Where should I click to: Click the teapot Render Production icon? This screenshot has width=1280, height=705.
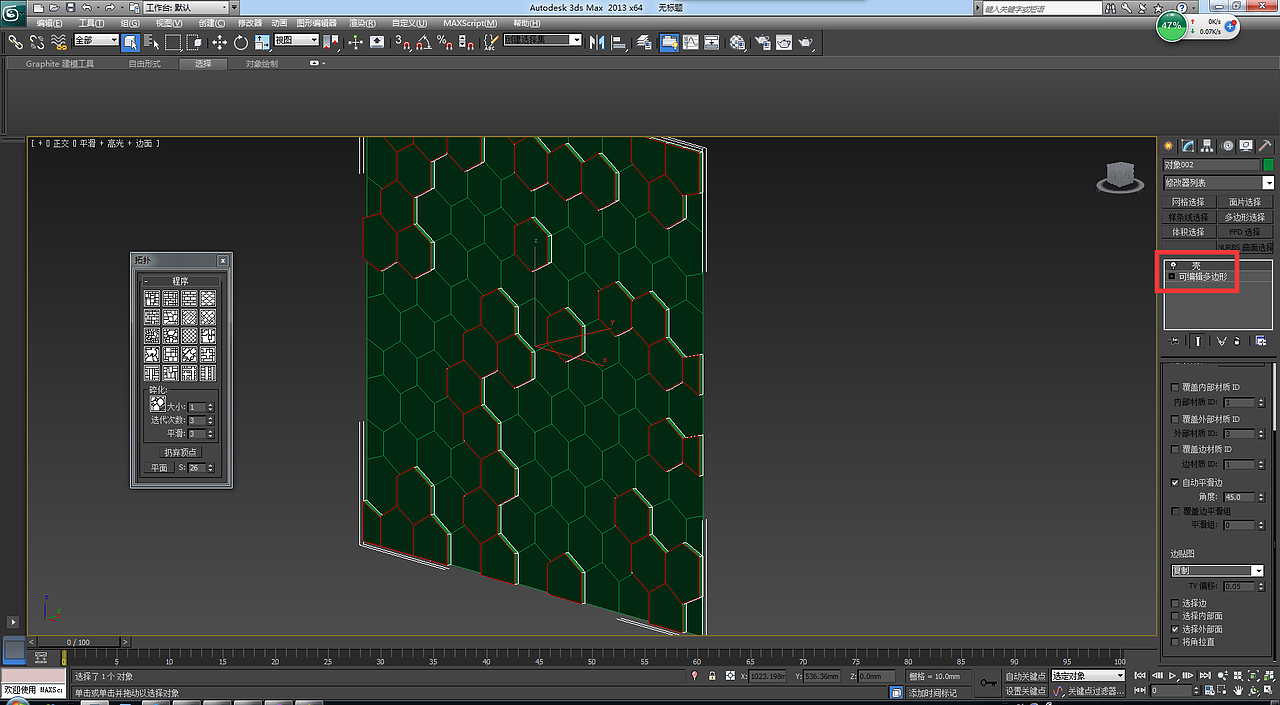(806, 42)
